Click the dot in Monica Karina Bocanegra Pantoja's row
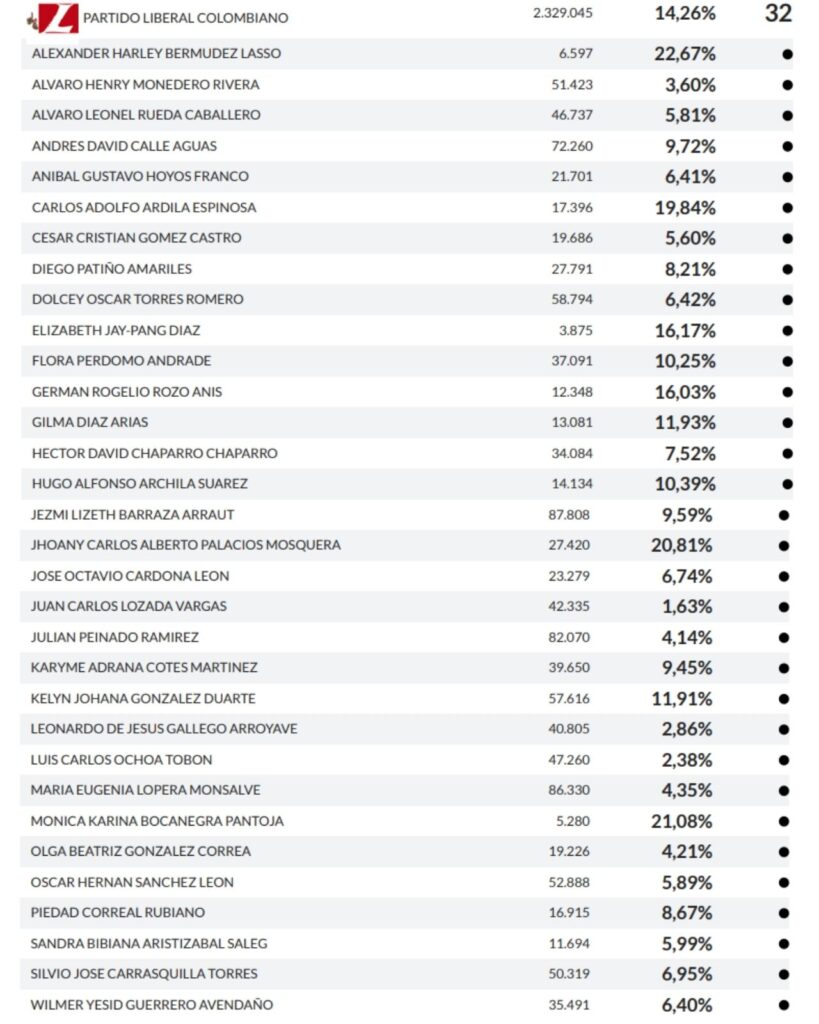 pyautogui.click(x=784, y=822)
